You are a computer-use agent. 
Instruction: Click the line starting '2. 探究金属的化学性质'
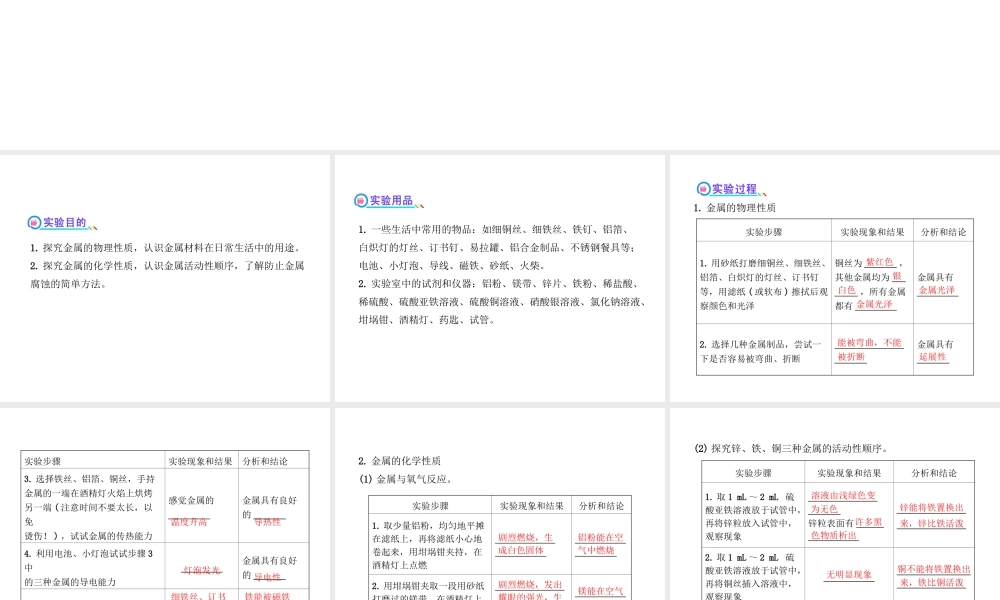pos(167,266)
